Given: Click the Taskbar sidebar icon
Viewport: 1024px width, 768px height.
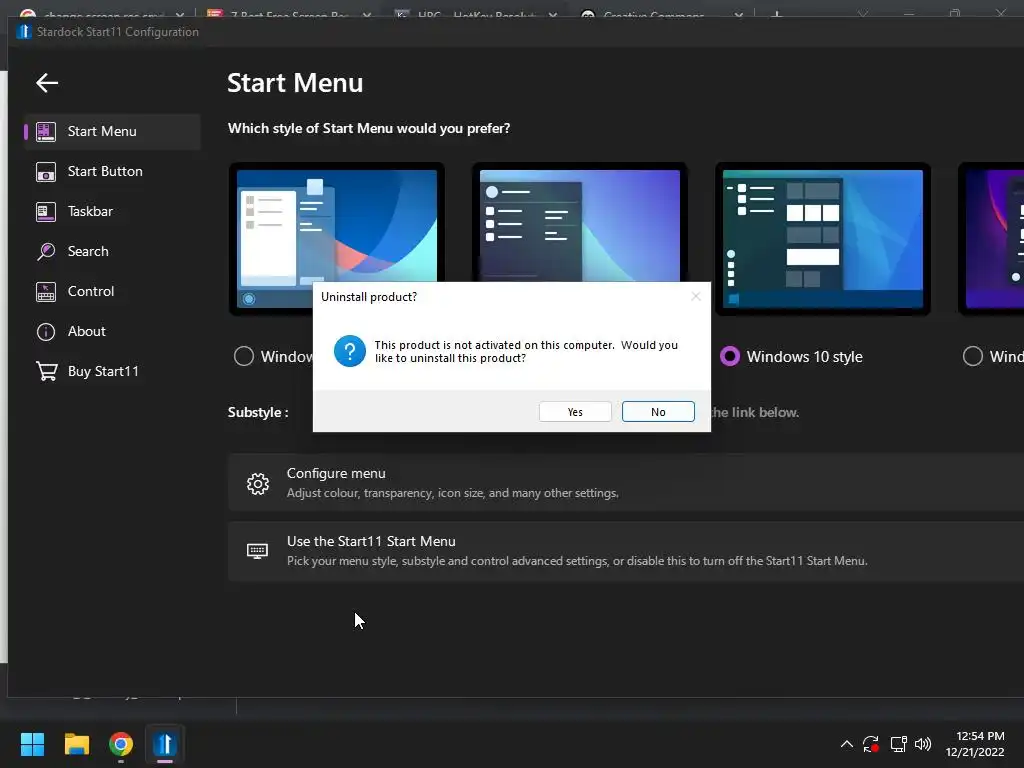Looking at the screenshot, I should tap(46, 212).
